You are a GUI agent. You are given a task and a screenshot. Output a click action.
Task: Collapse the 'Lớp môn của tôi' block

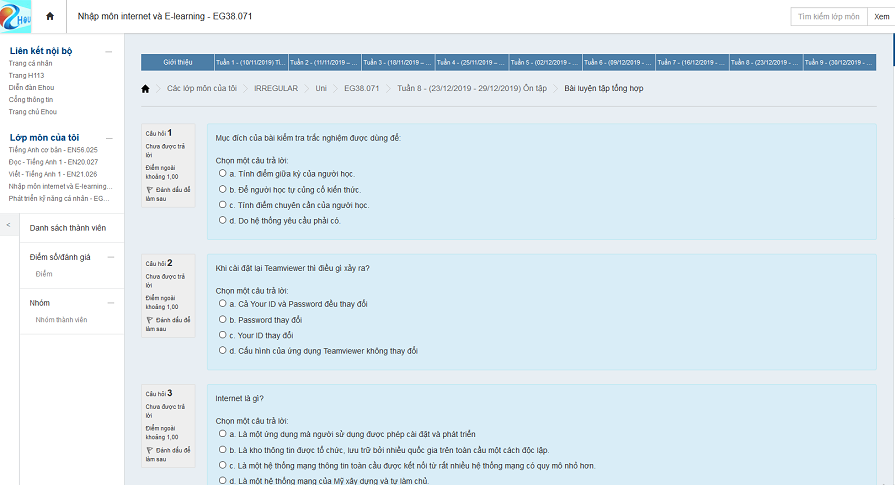pos(109,136)
